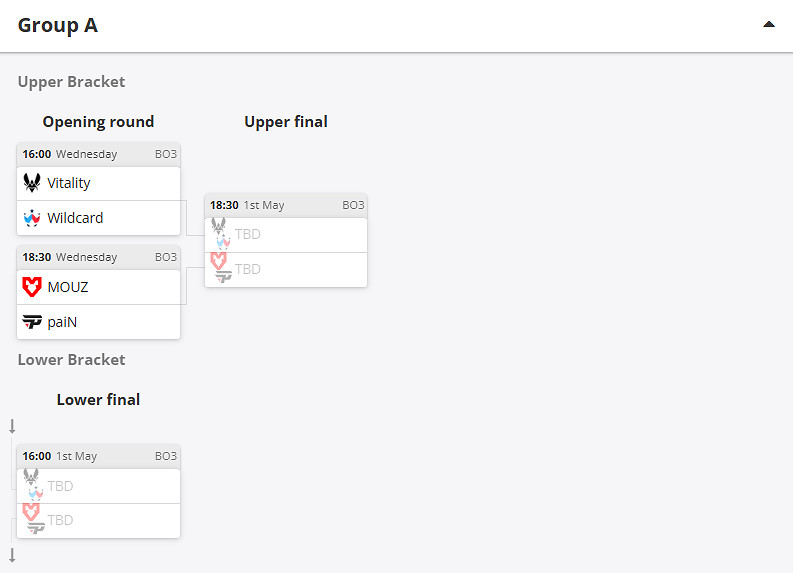Collapse the Group A section arrow

(x=768, y=25)
